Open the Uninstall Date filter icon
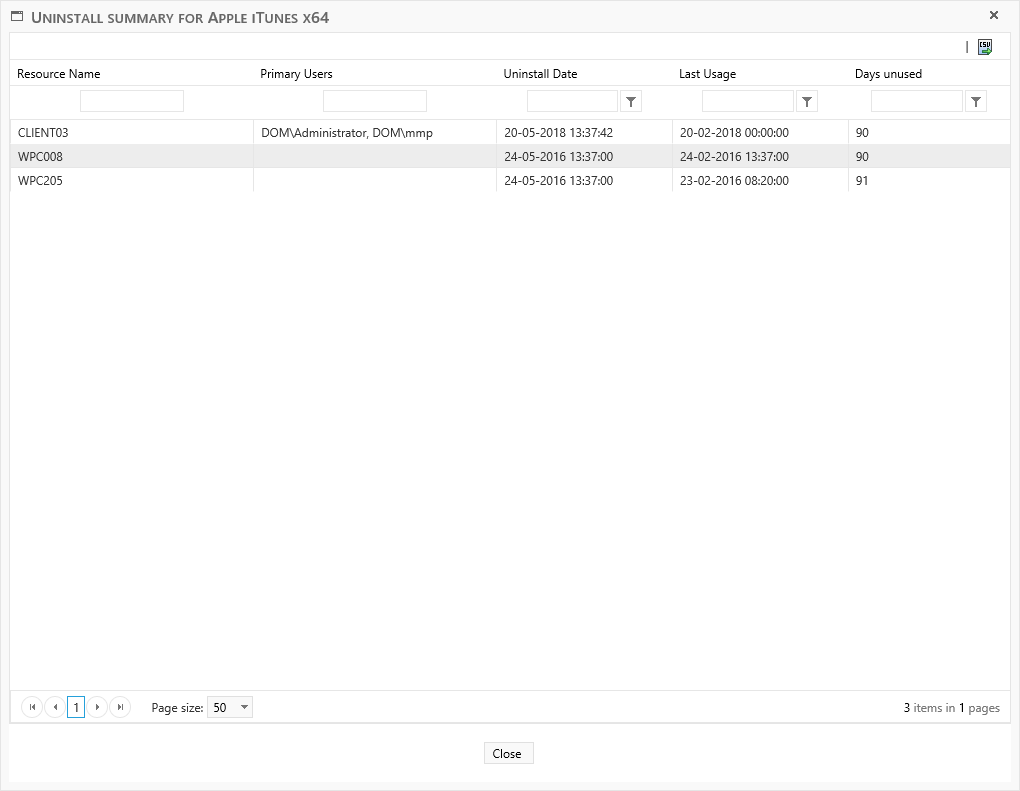The width and height of the screenshot is (1020, 791). point(631,101)
